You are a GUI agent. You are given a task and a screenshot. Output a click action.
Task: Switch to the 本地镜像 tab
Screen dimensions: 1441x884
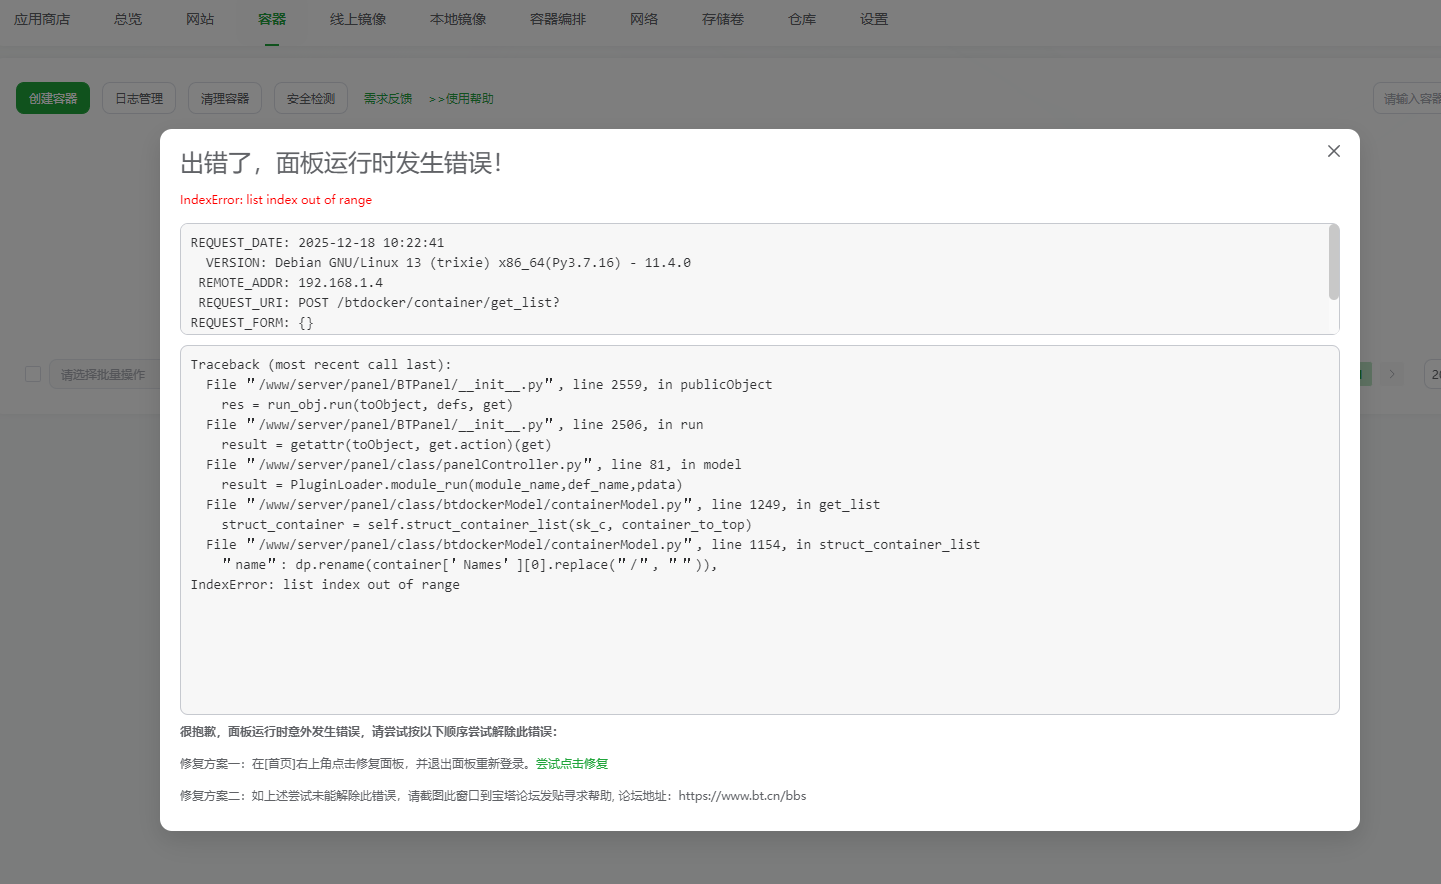(x=458, y=18)
